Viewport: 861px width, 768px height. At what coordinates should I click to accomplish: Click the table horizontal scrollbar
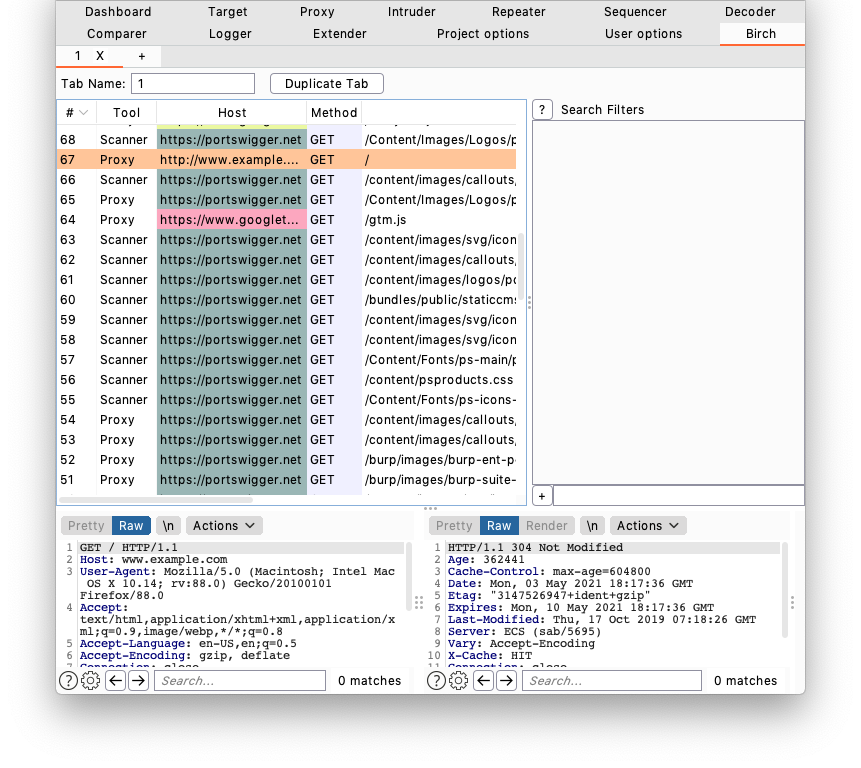[156, 500]
